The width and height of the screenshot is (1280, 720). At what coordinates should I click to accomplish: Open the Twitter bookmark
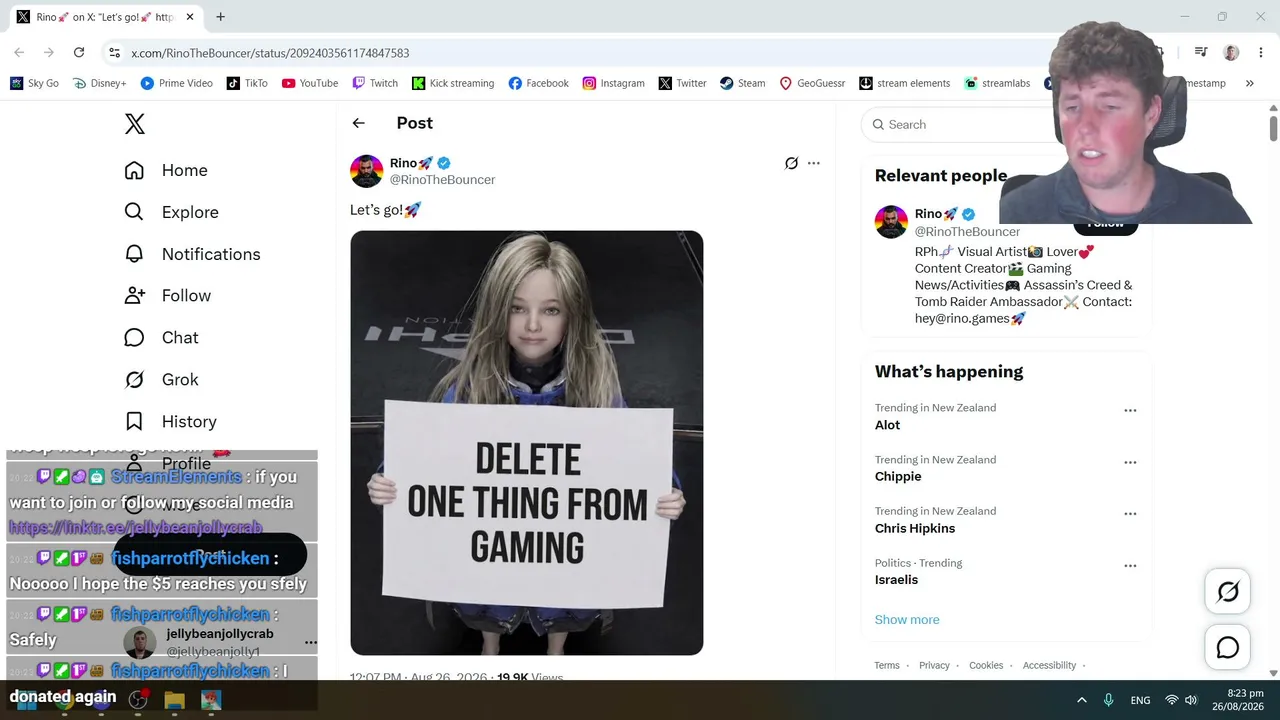point(683,83)
